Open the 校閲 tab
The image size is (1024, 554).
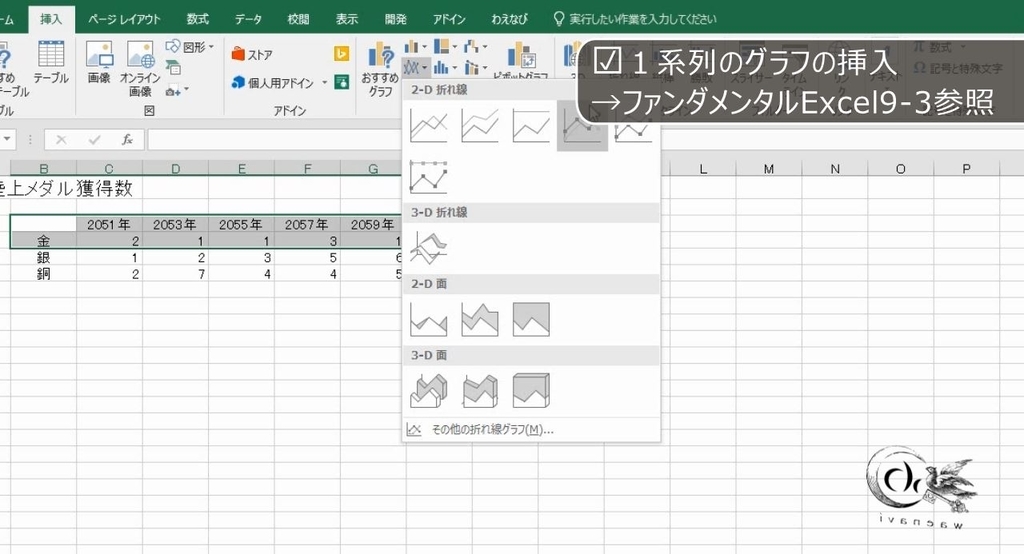298,19
